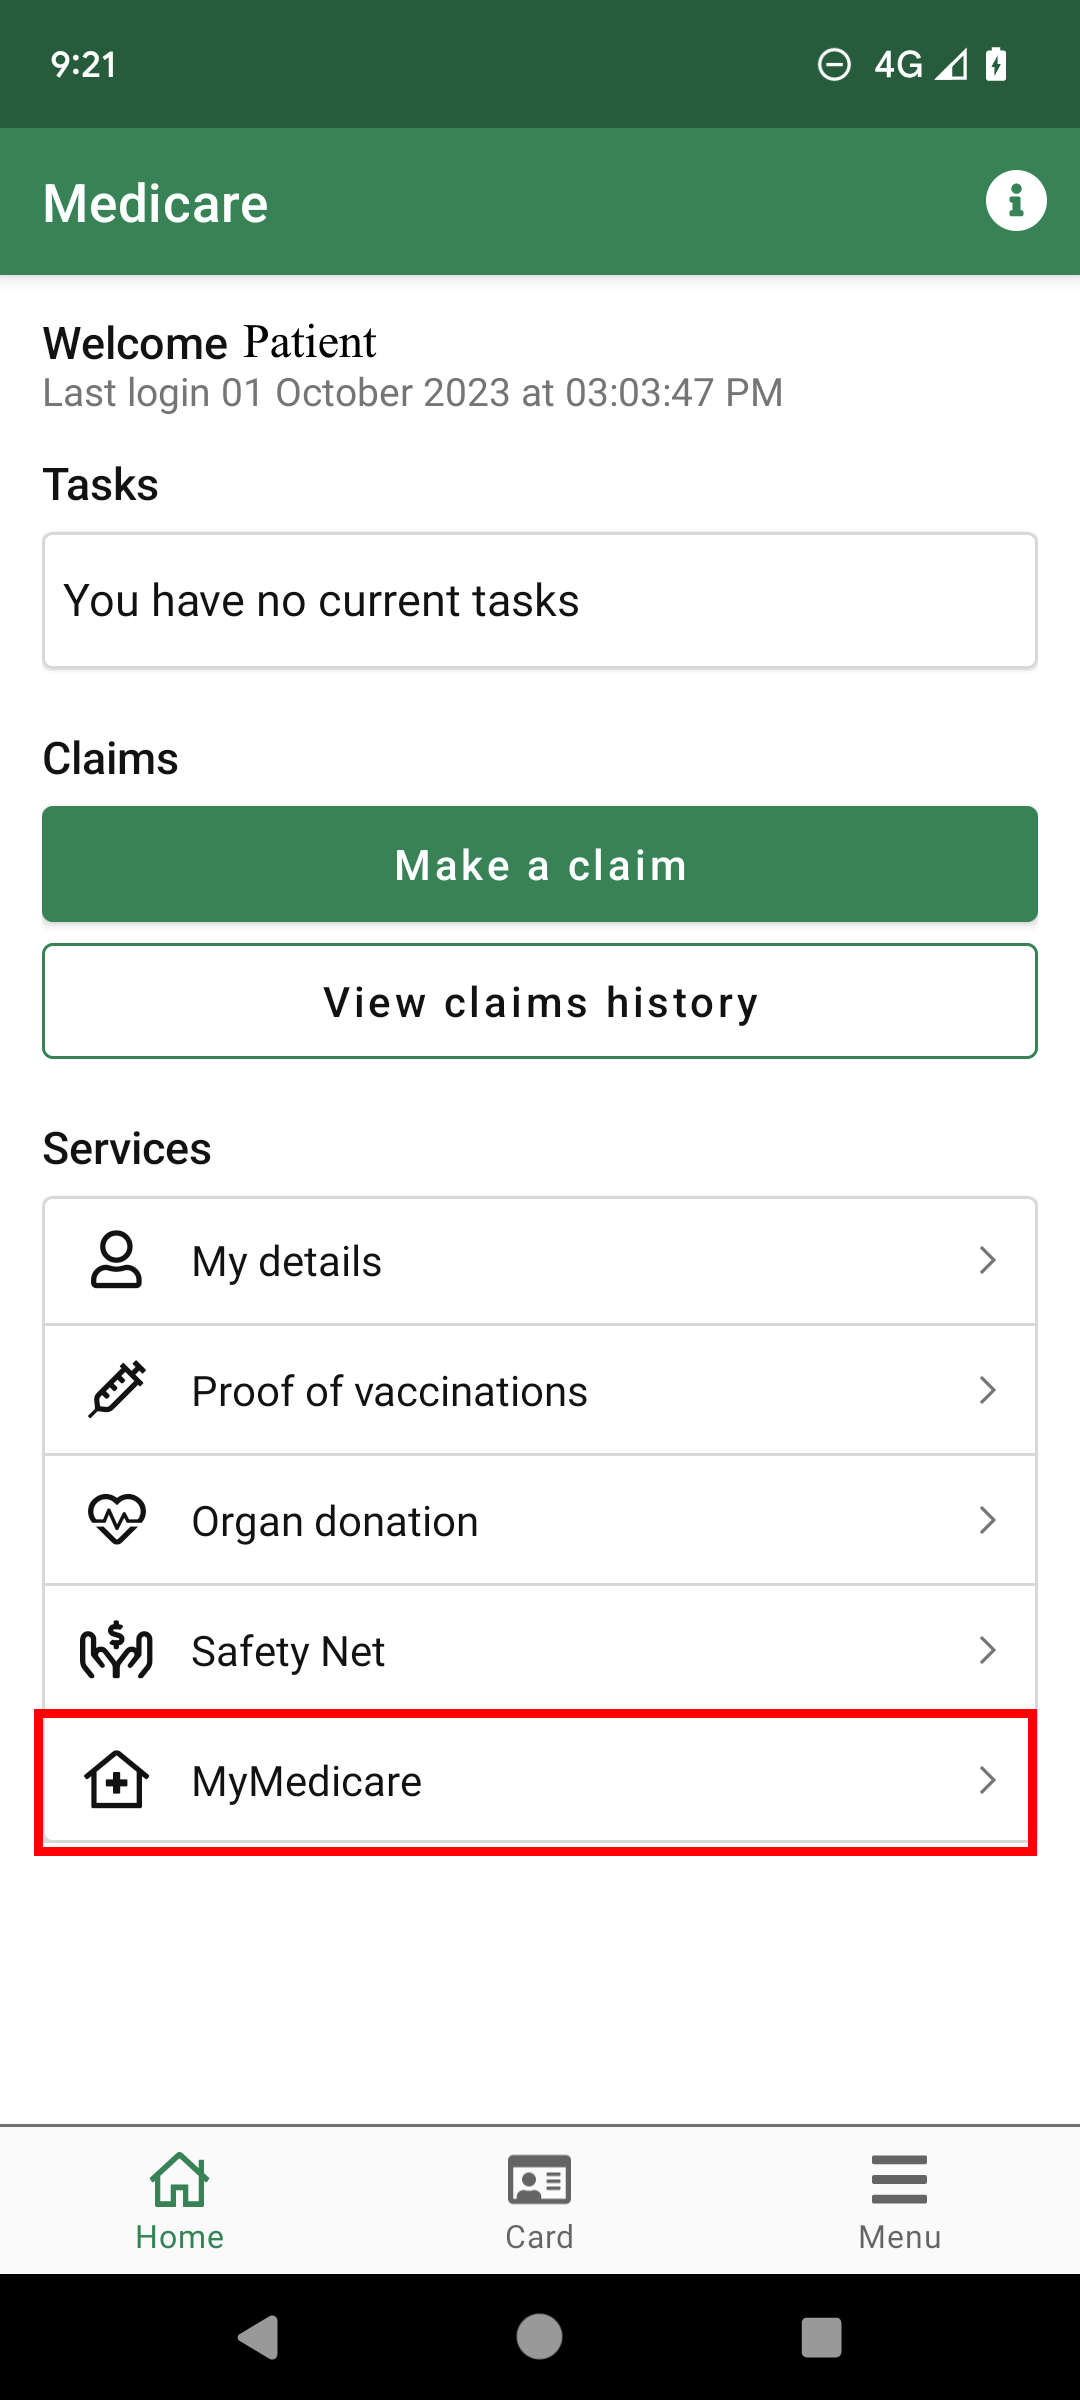Open the Menu tab
Viewport: 1080px width, 2400px height.
[899, 2201]
